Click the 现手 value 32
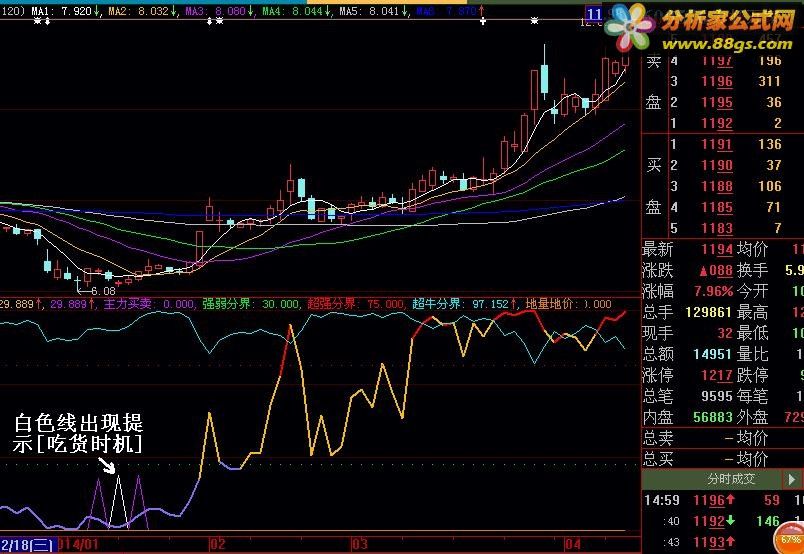The image size is (804, 554). click(x=725, y=333)
